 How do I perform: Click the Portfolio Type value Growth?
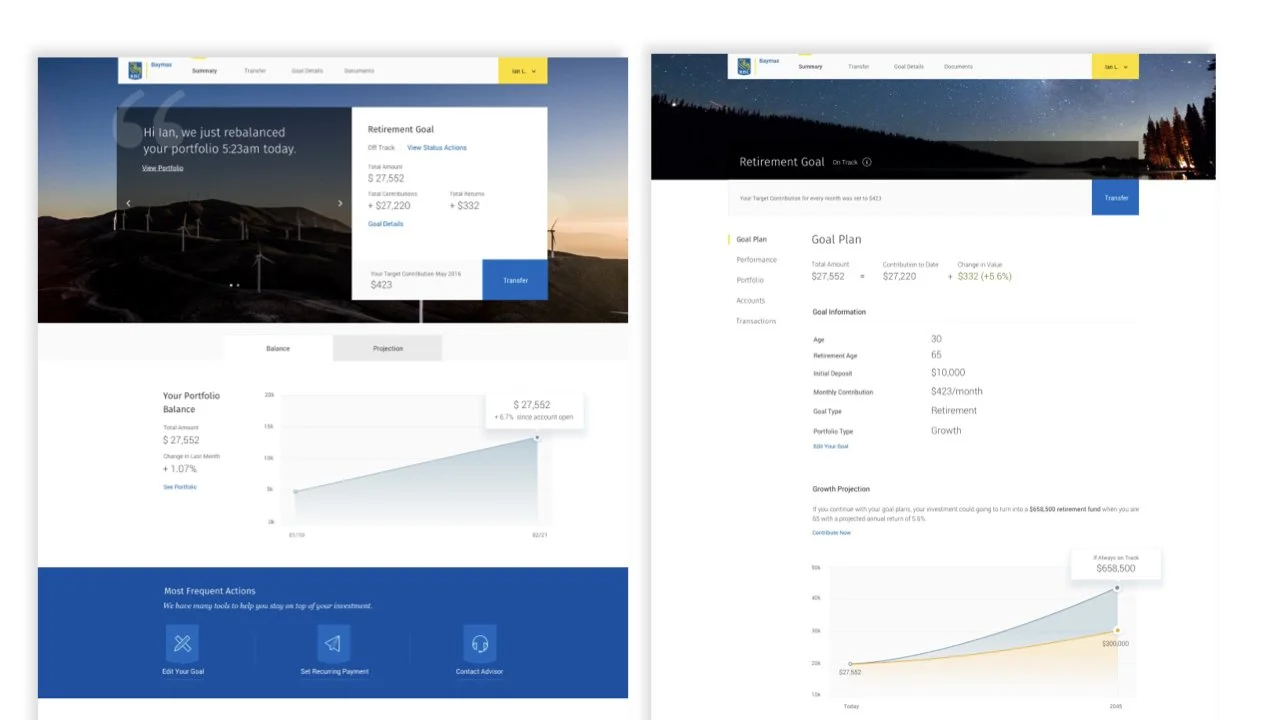pos(946,431)
